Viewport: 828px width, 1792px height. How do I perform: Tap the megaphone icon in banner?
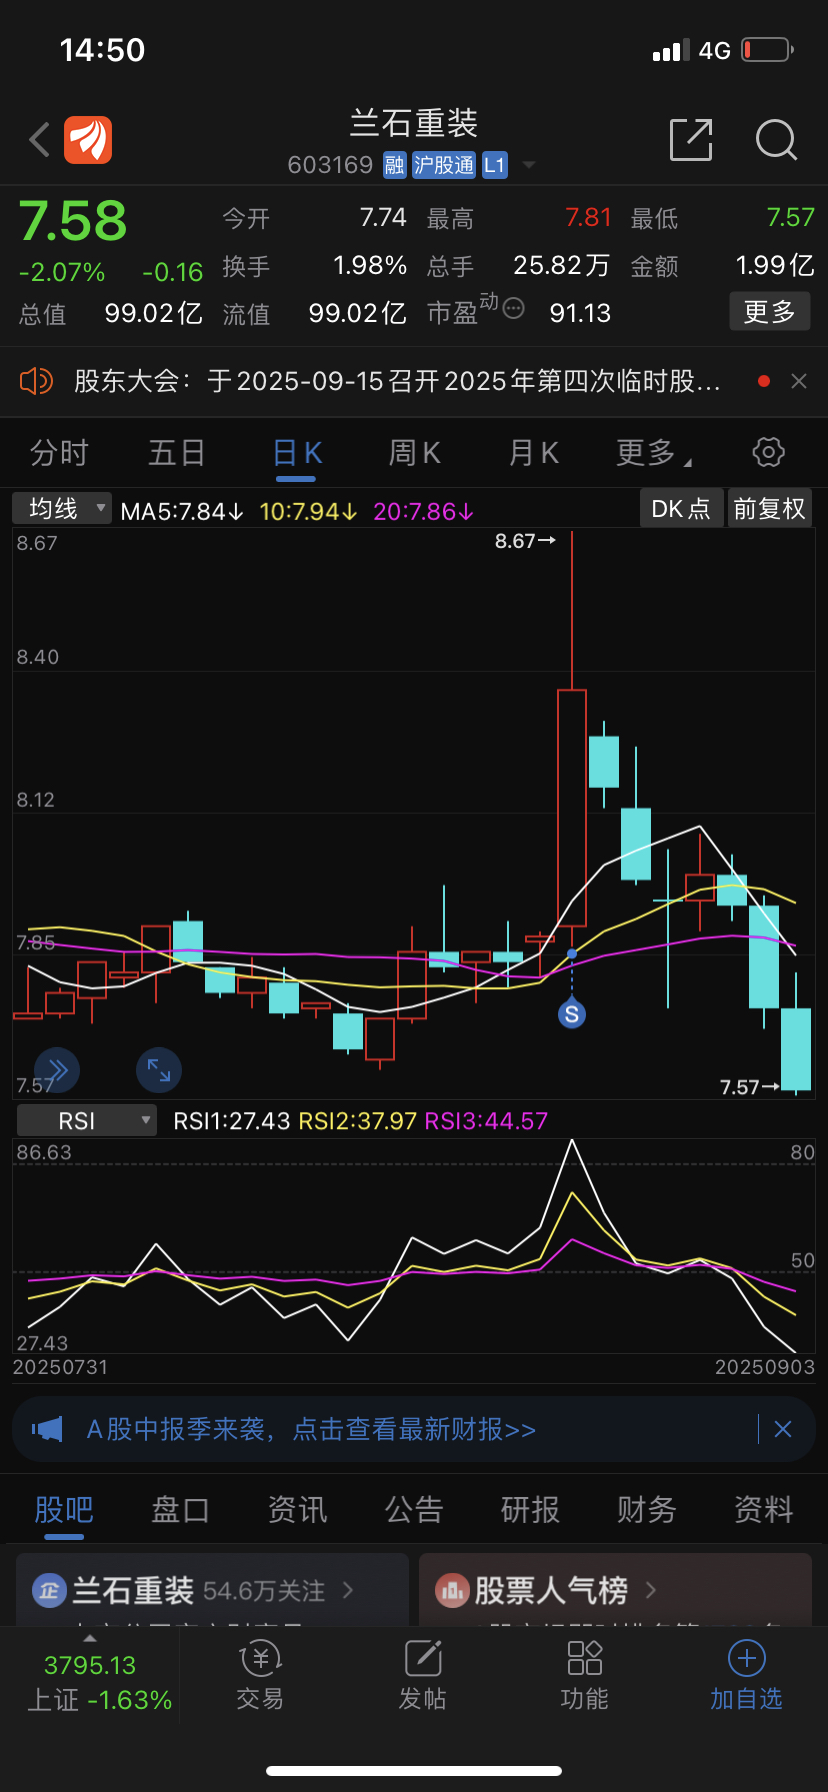pyautogui.click(x=47, y=1429)
